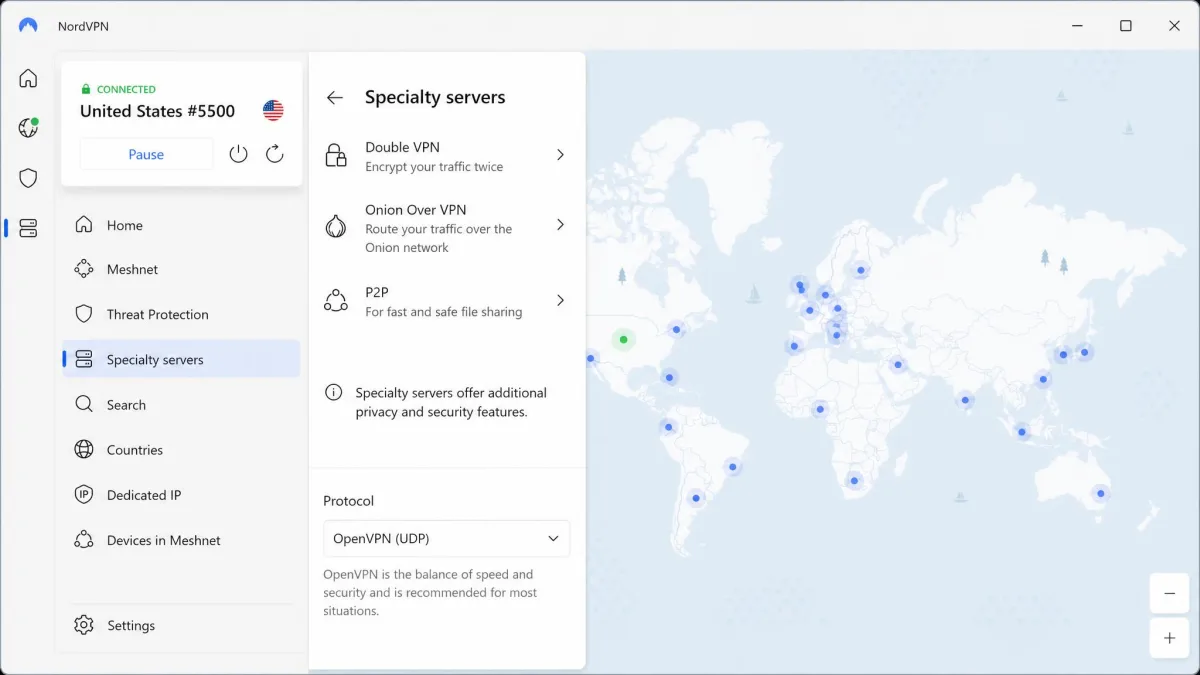Click the Onion Over VPN title text
Screen dimensions: 1200x675
tap(416, 210)
